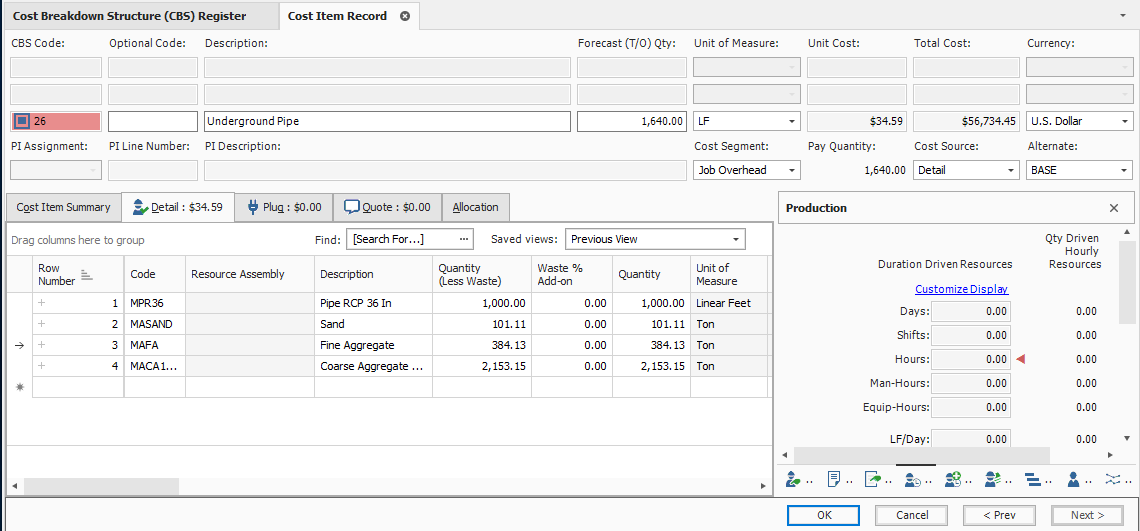
Task: Switch to the Cost Item Summary tab
Action: [63, 207]
